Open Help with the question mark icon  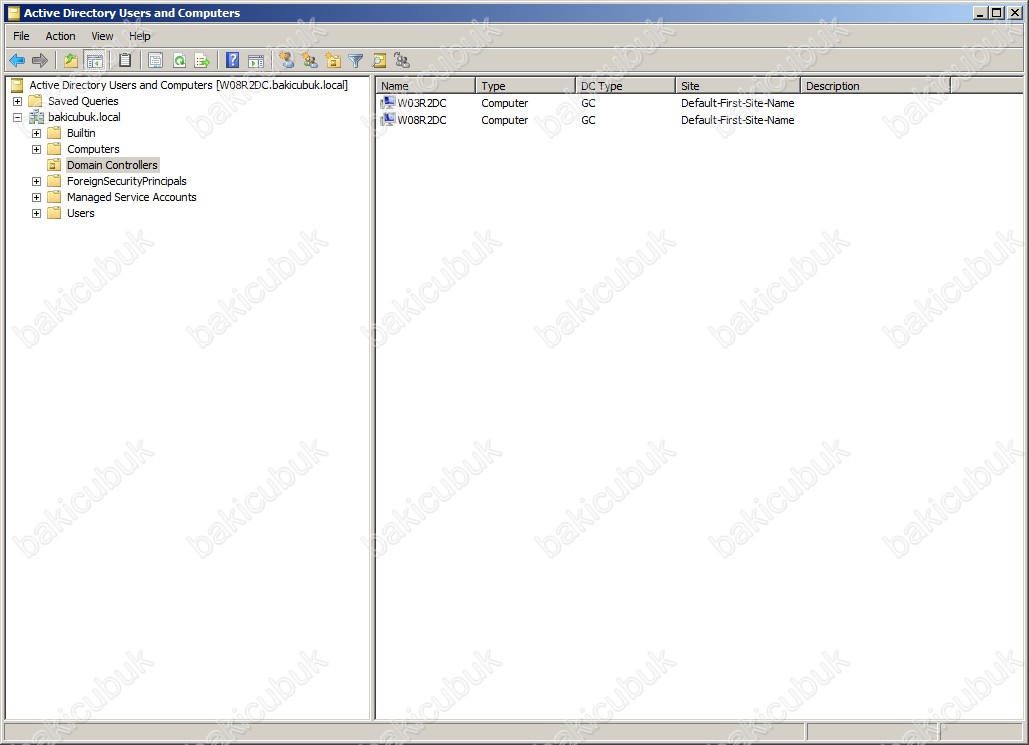(x=232, y=60)
